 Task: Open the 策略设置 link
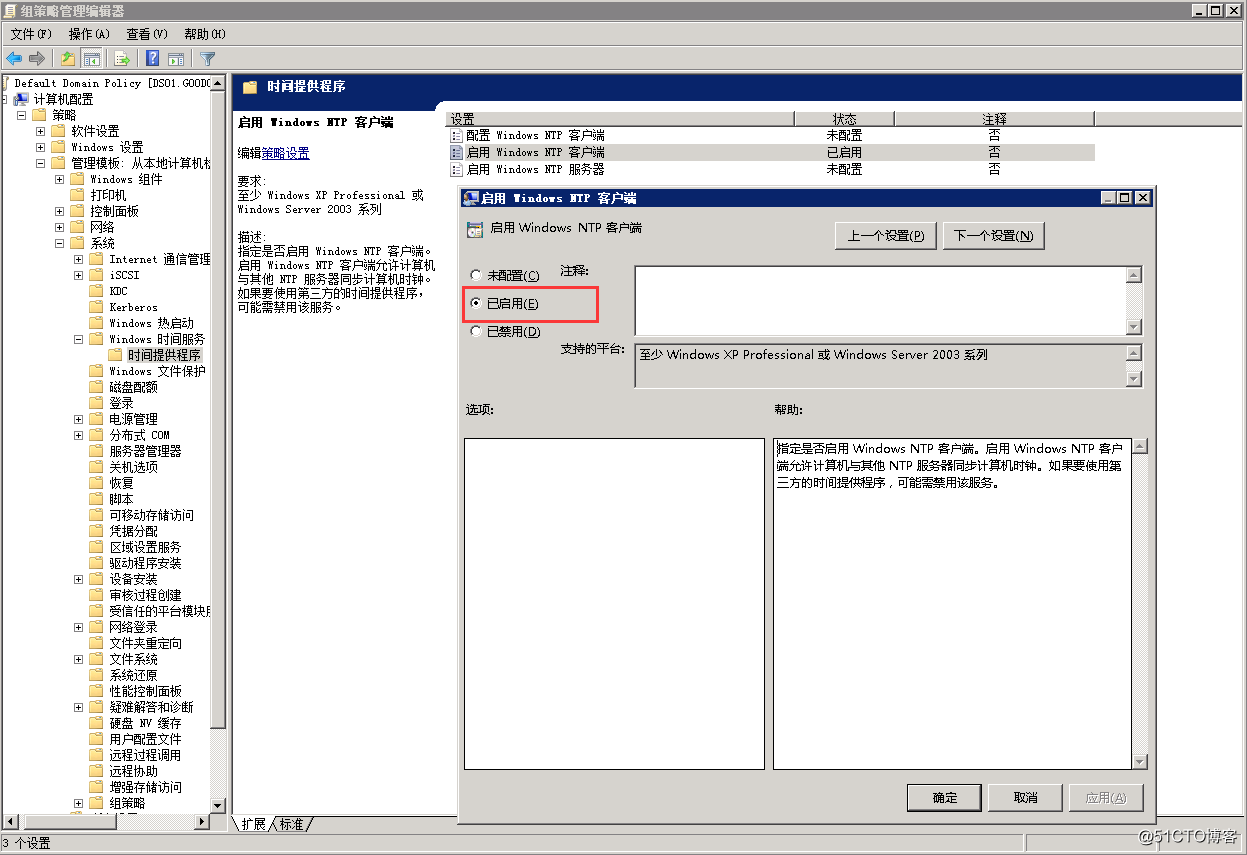[285, 153]
